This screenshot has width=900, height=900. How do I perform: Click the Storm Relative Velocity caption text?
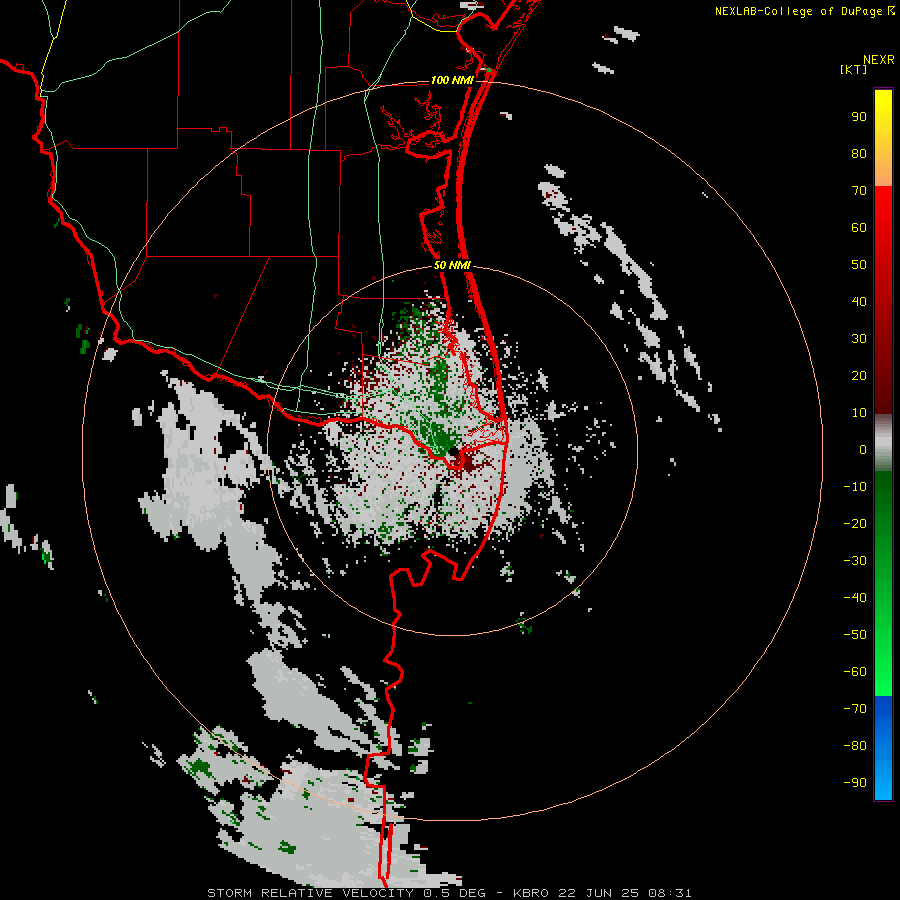449,893
